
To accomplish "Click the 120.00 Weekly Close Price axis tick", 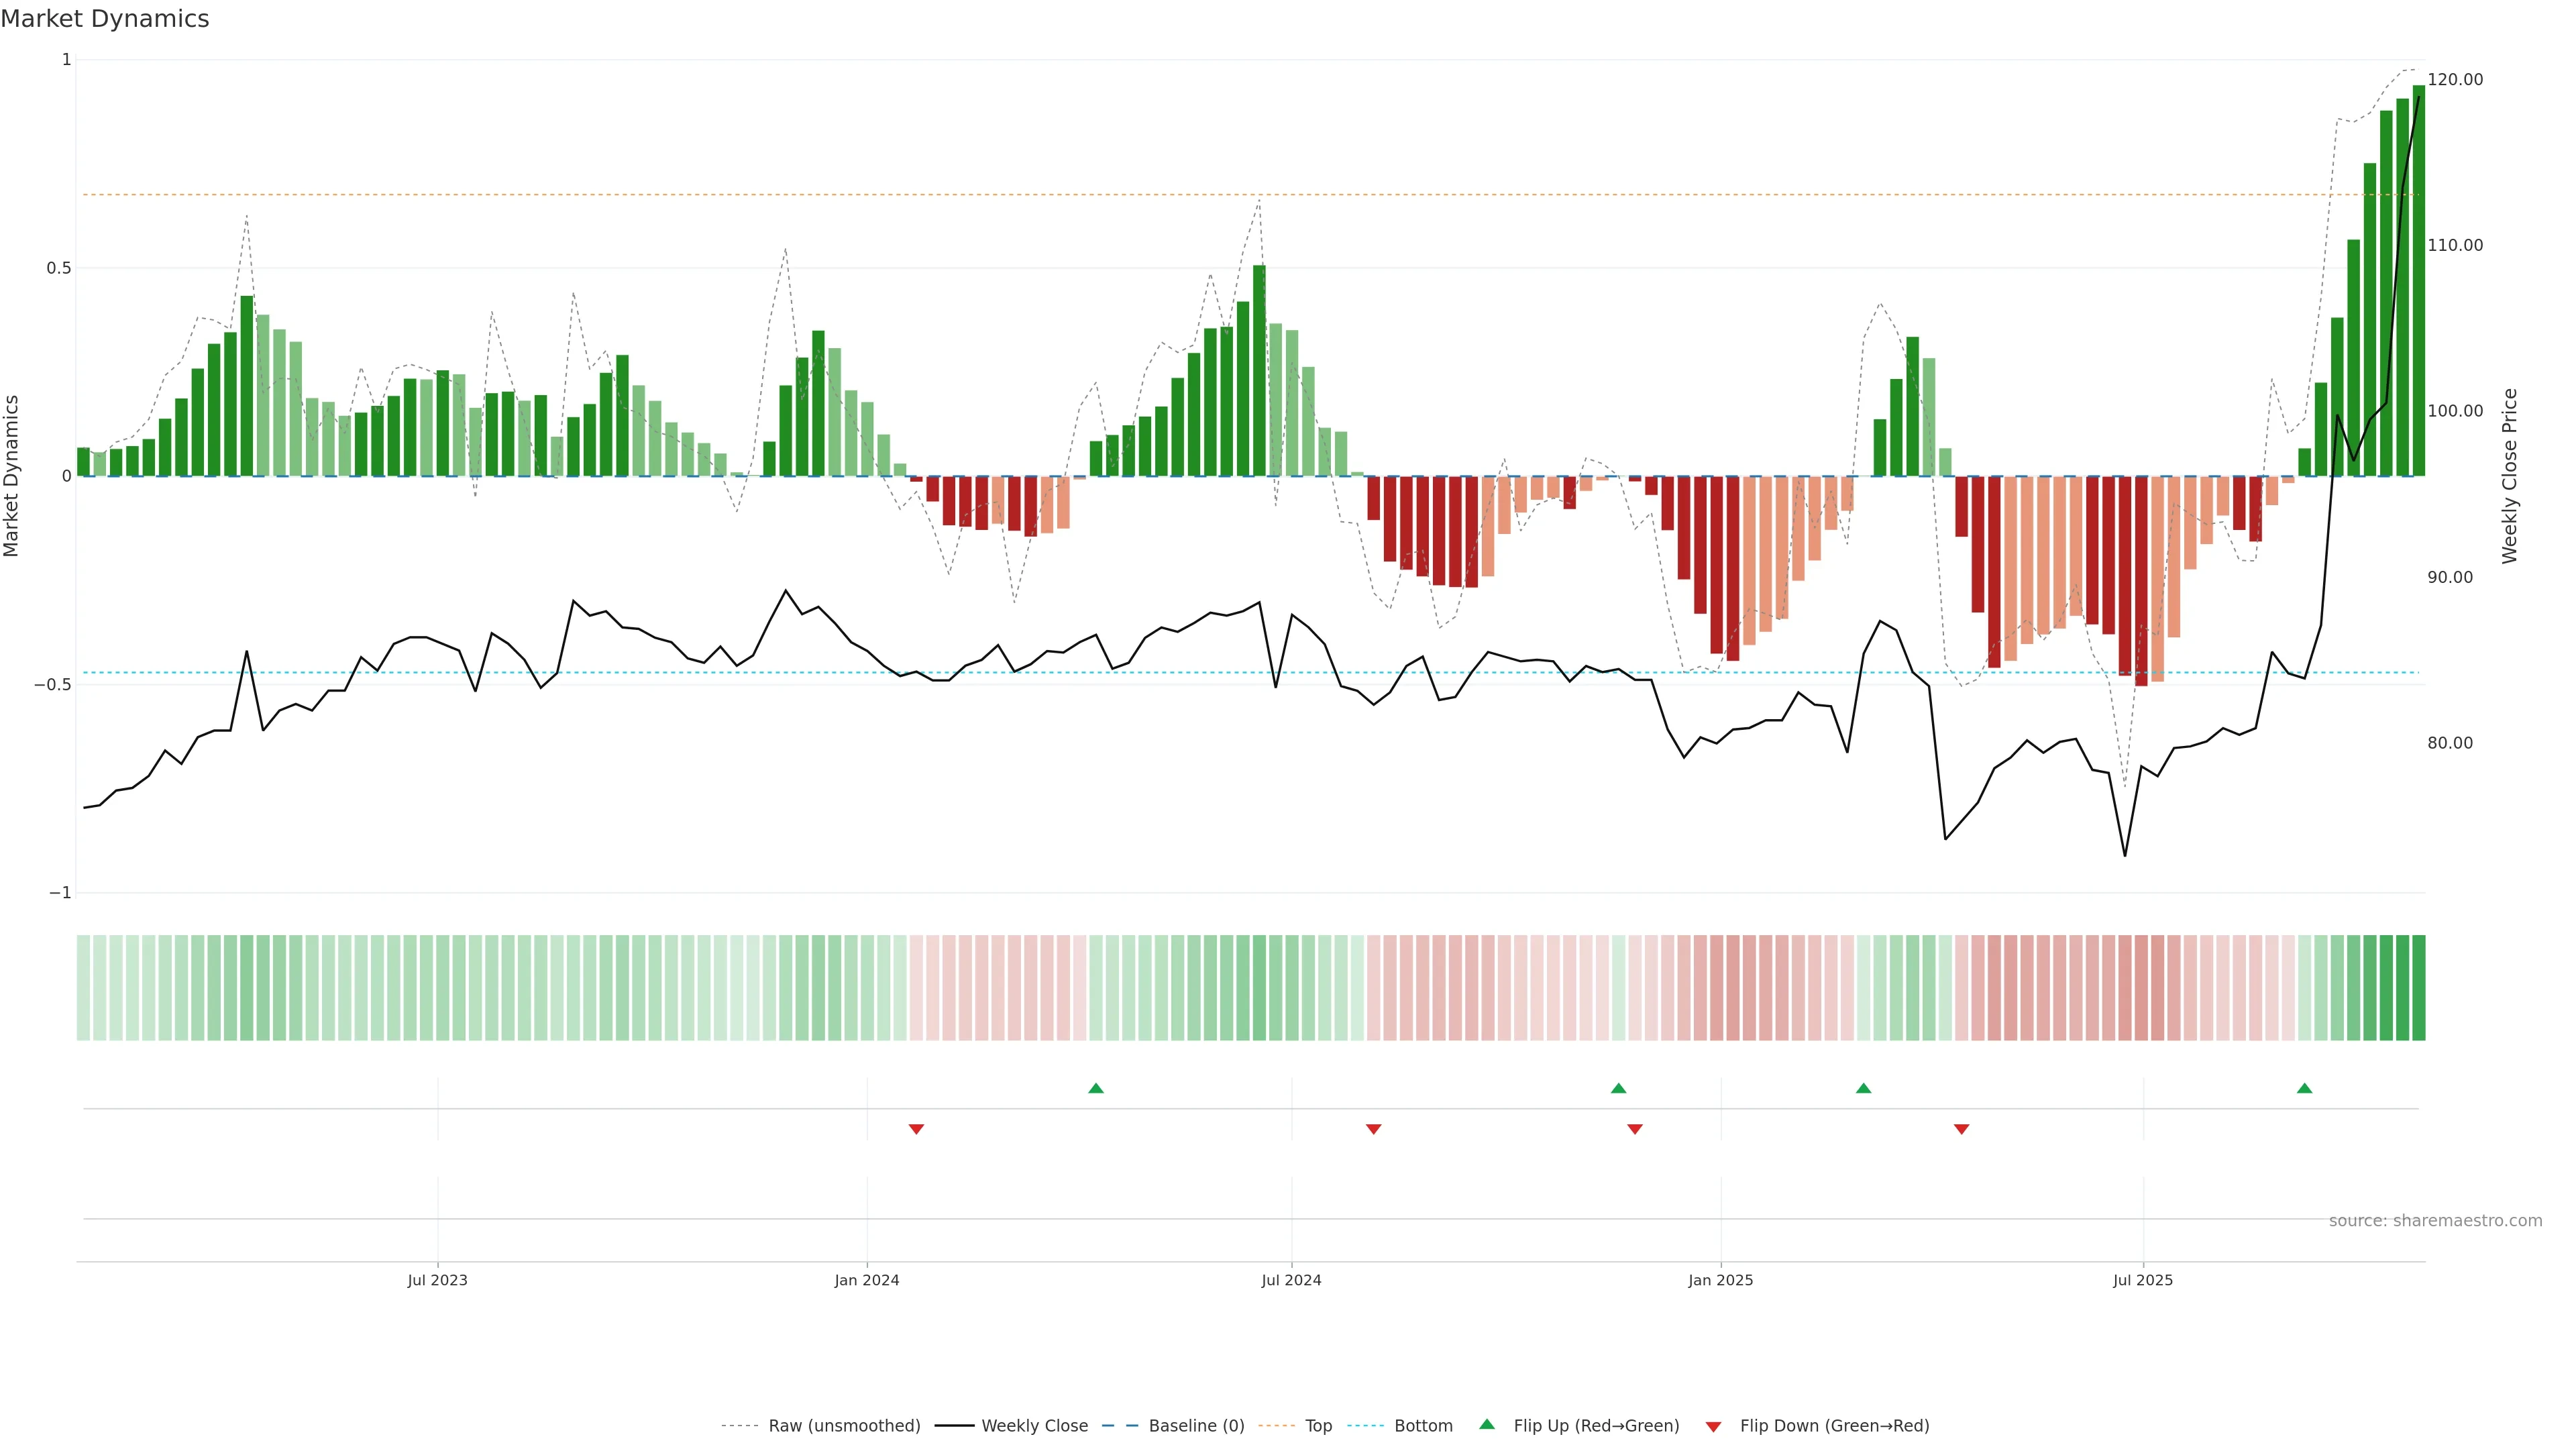I will 2455,80.
